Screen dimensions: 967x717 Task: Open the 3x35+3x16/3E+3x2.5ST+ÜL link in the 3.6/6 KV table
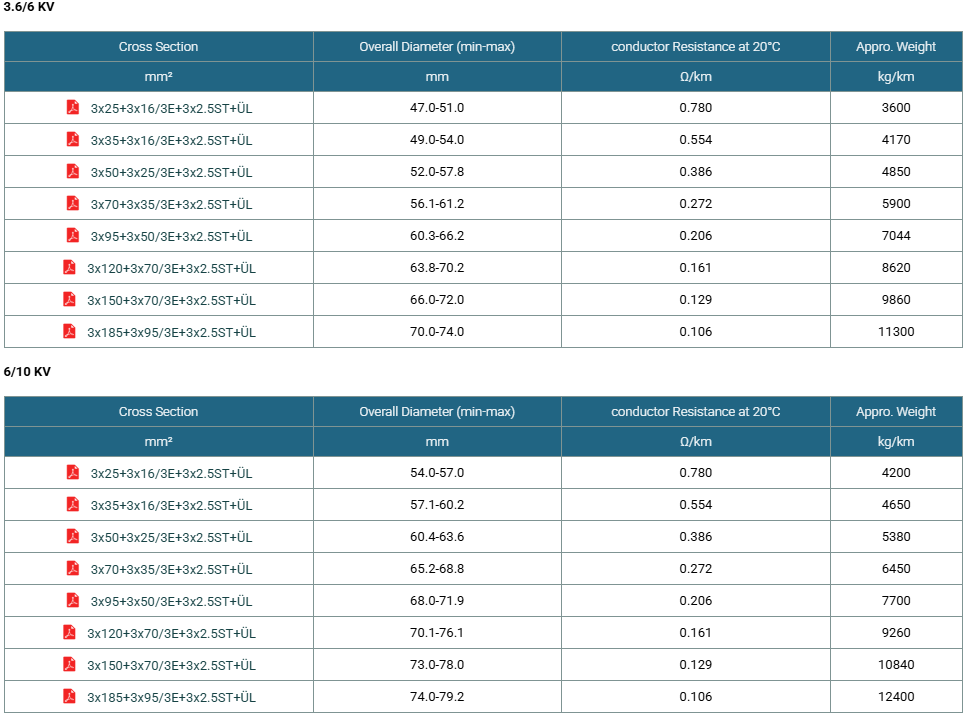(x=171, y=141)
